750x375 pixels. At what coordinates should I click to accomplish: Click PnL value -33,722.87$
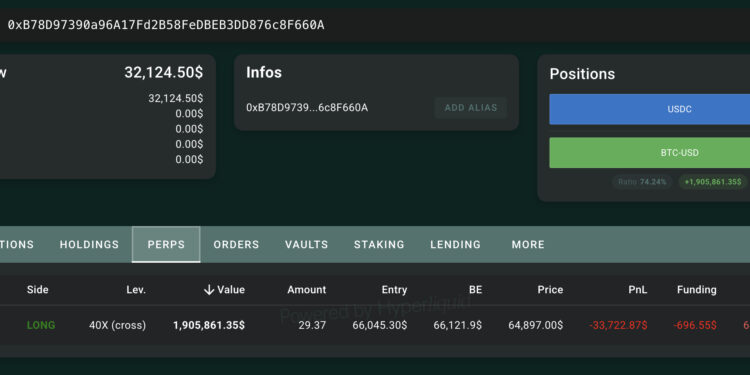(618, 325)
